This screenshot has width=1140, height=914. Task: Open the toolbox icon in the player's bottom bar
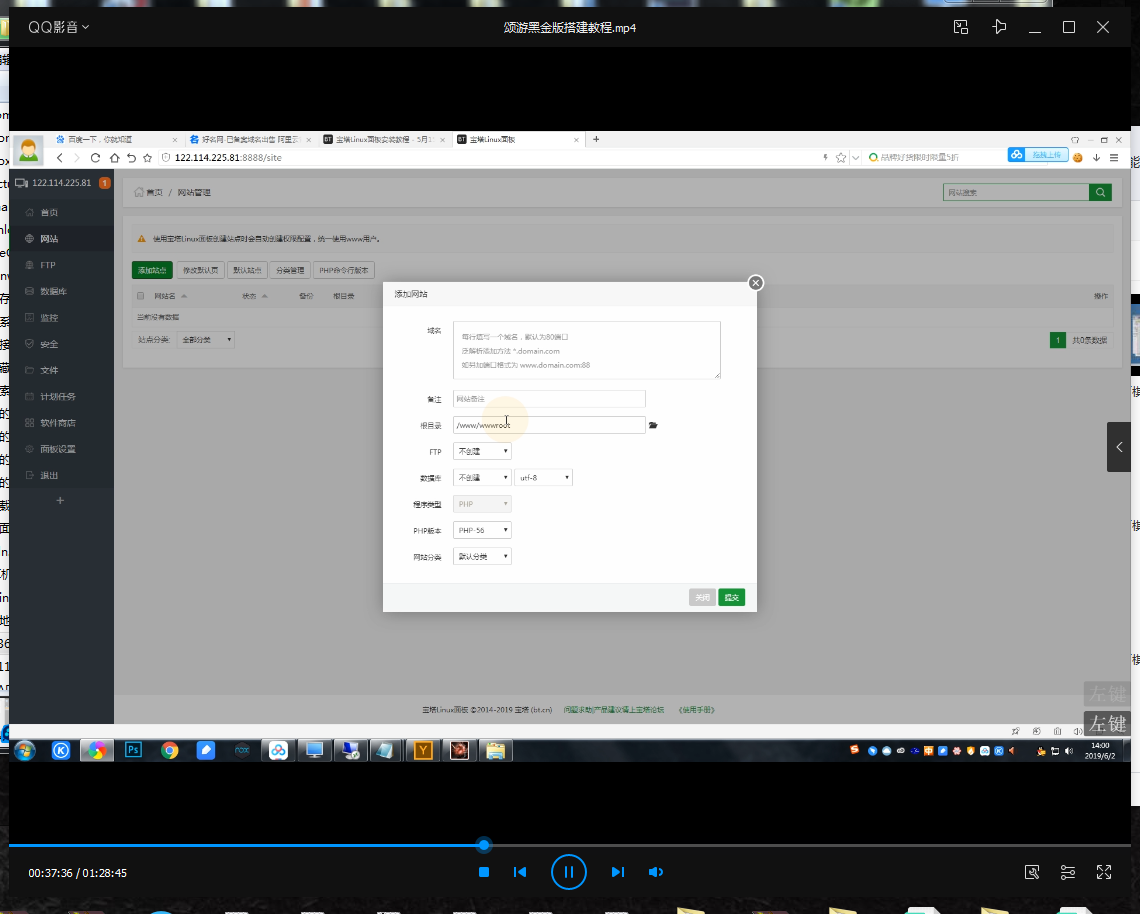(x=1032, y=872)
